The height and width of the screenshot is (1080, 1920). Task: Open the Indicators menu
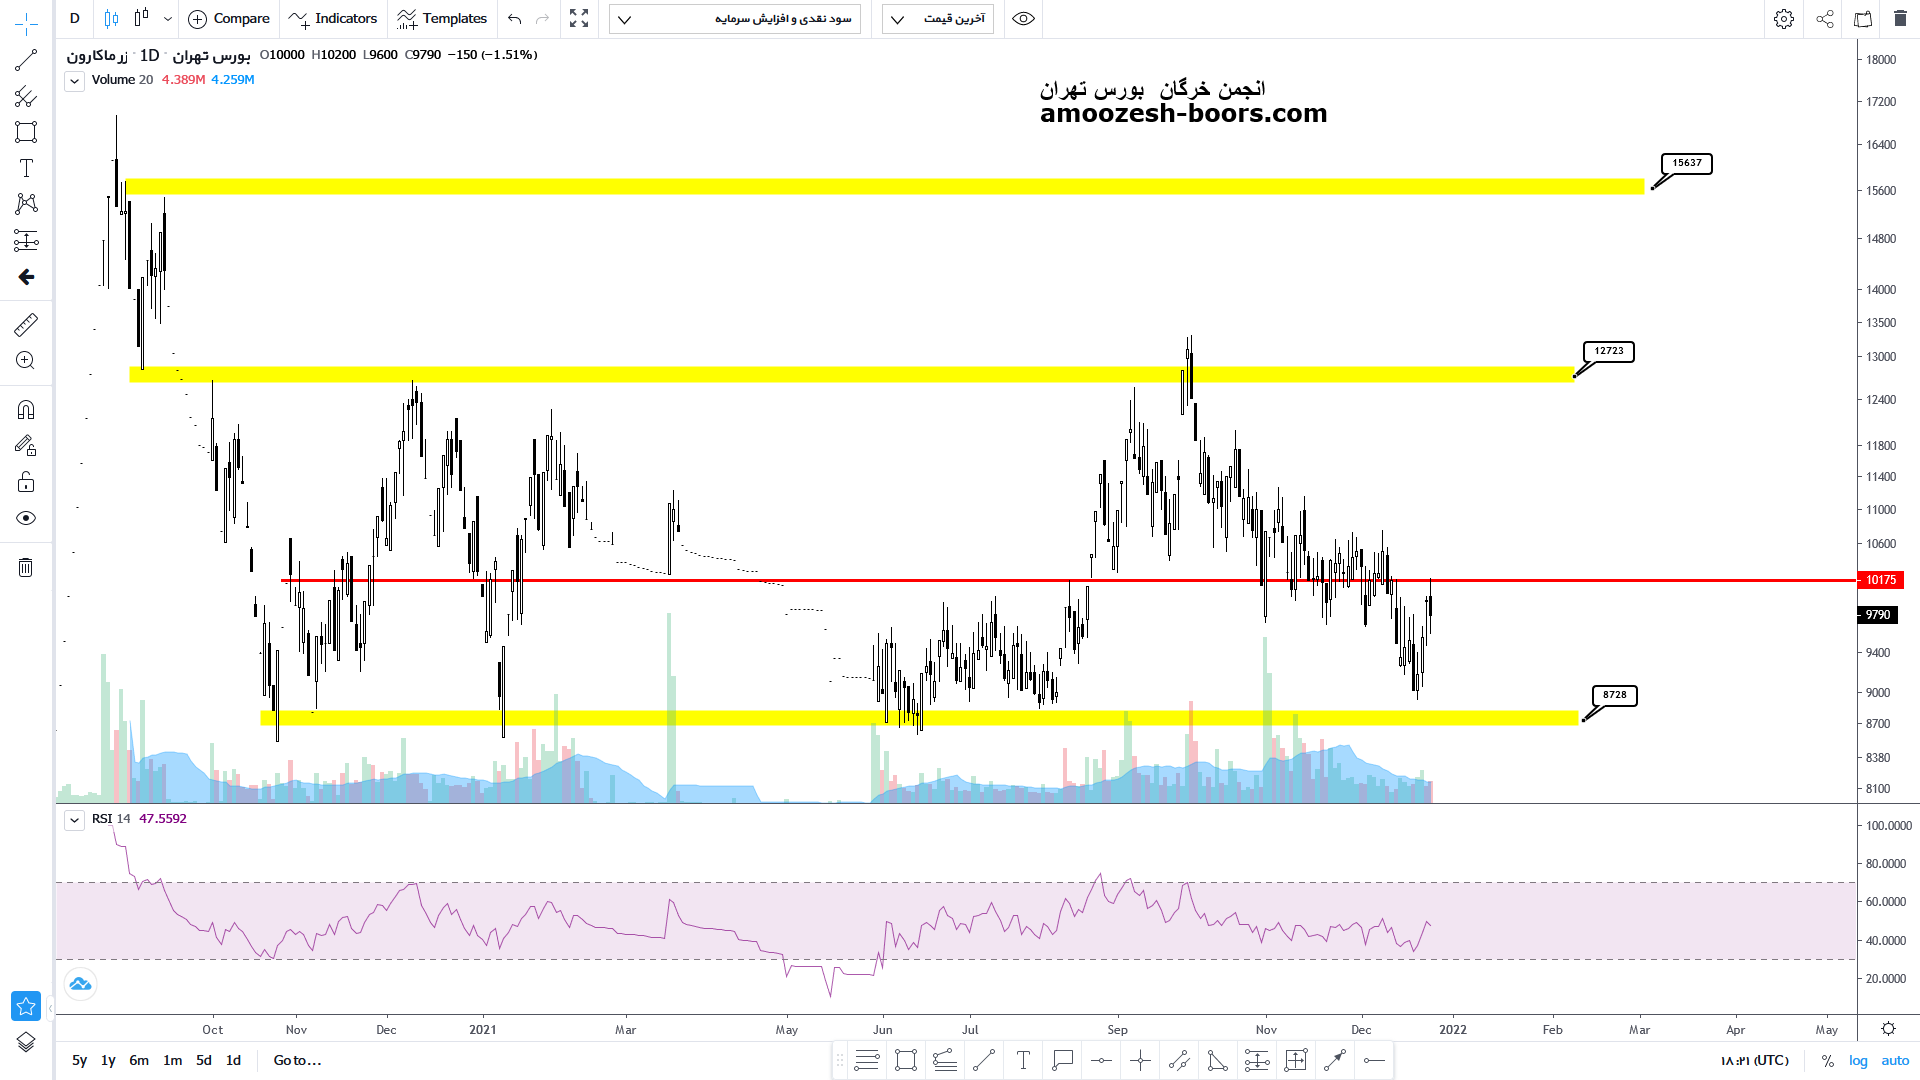coord(333,19)
